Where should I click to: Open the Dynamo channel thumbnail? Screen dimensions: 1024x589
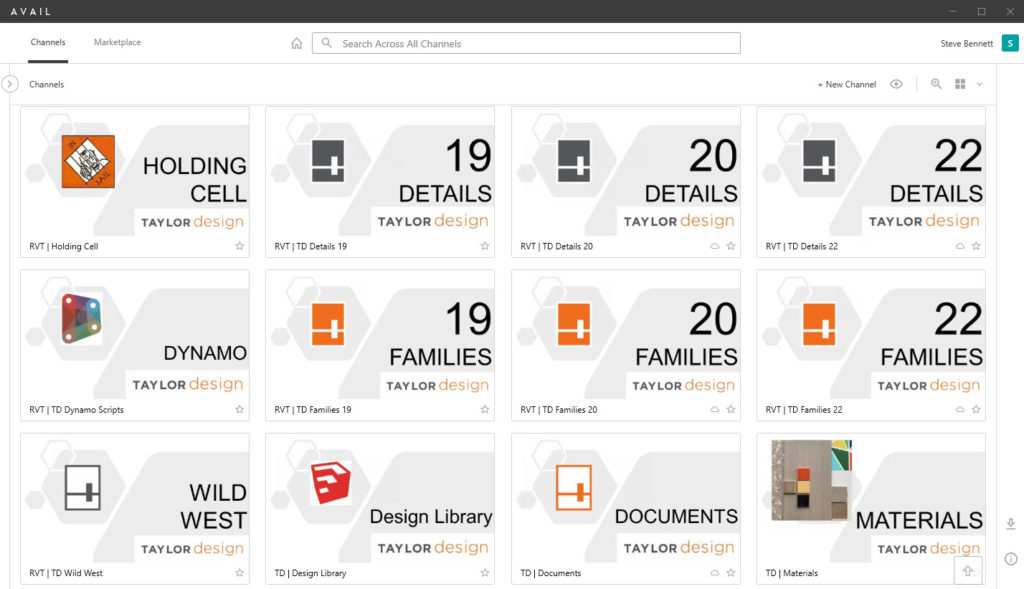click(135, 335)
